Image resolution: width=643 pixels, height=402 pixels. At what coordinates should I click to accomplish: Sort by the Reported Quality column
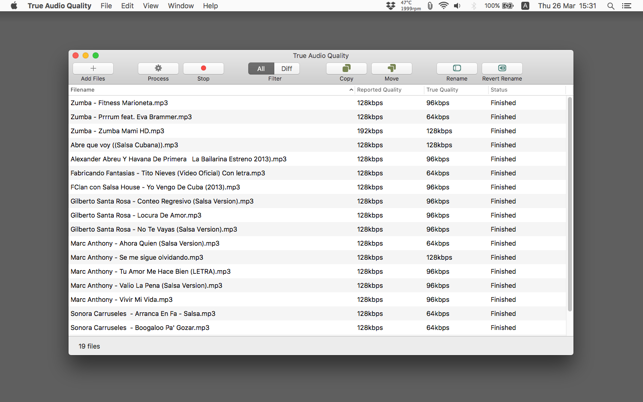tap(379, 90)
